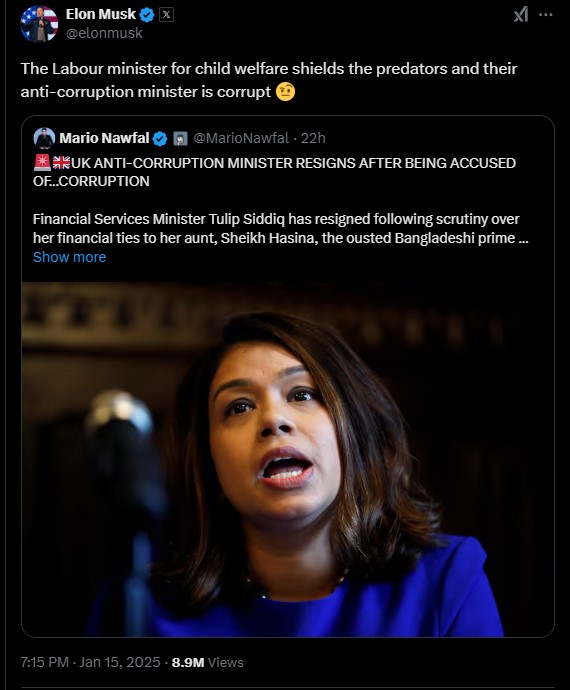Click Mario Nawfal's profile avatar
This screenshot has width=570, height=690.
(x=44, y=138)
